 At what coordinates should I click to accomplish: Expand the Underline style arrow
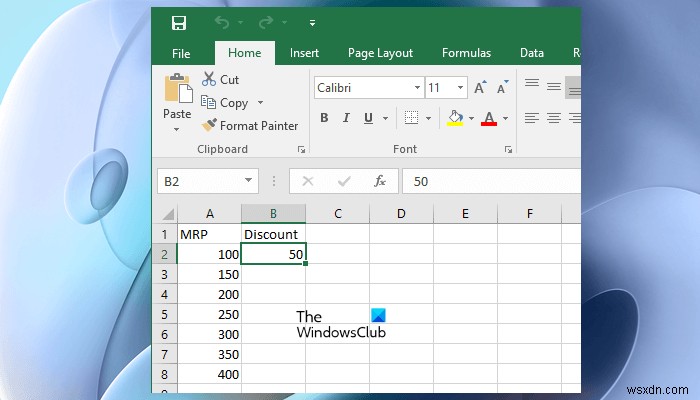tap(385, 118)
